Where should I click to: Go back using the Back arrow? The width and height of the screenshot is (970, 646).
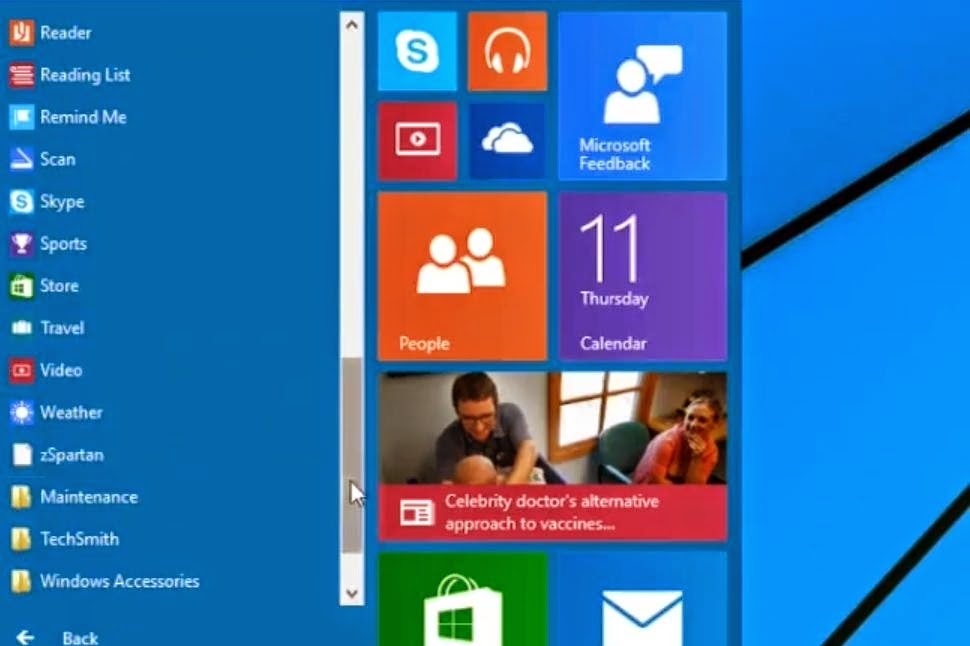point(25,637)
